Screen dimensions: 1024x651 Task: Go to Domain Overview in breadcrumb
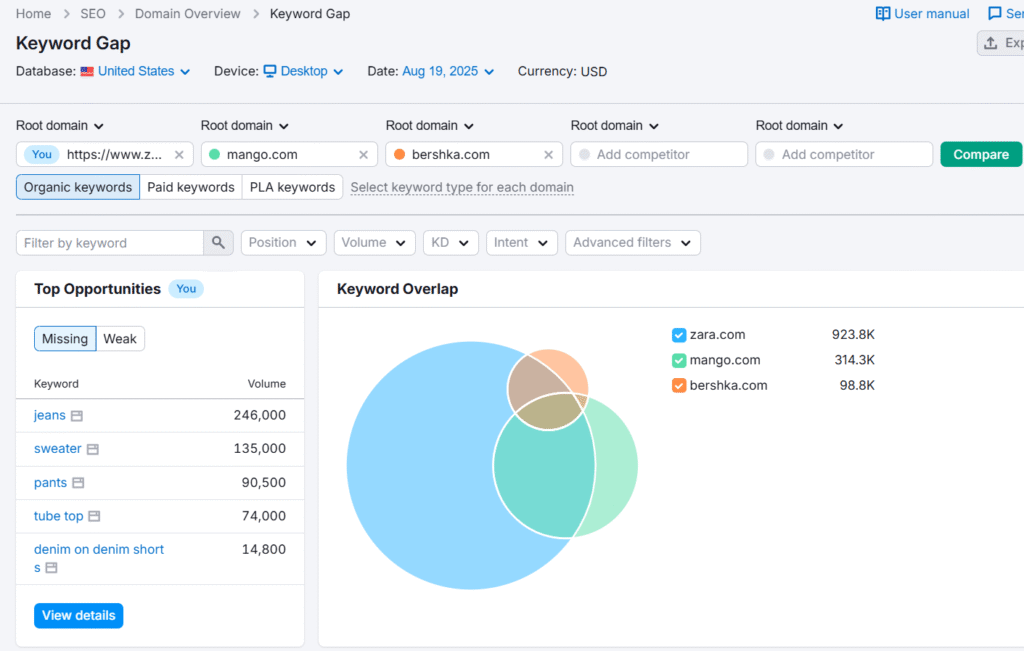[x=187, y=14]
